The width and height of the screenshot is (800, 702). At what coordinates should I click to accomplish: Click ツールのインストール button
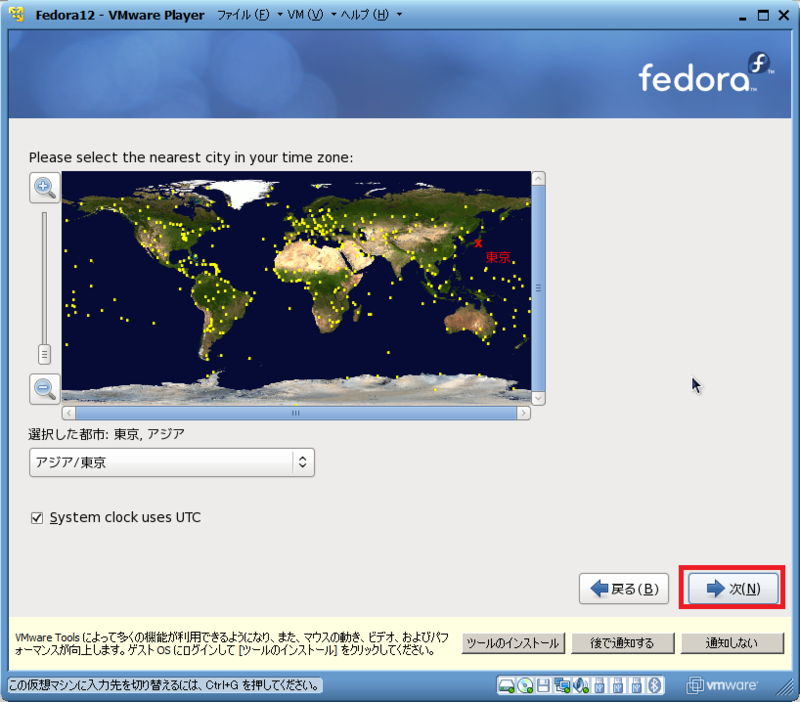point(513,643)
